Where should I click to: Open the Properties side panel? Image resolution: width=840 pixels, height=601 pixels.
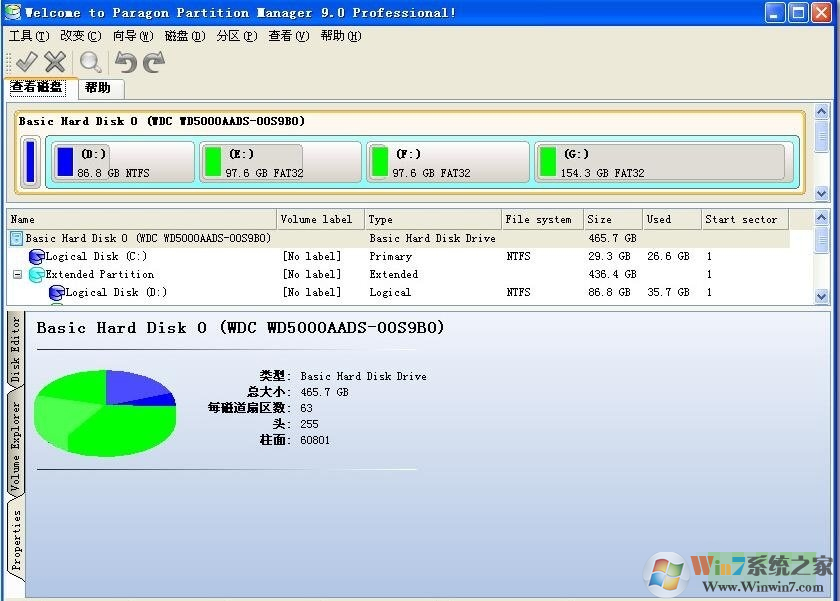pyautogui.click(x=14, y=528)
